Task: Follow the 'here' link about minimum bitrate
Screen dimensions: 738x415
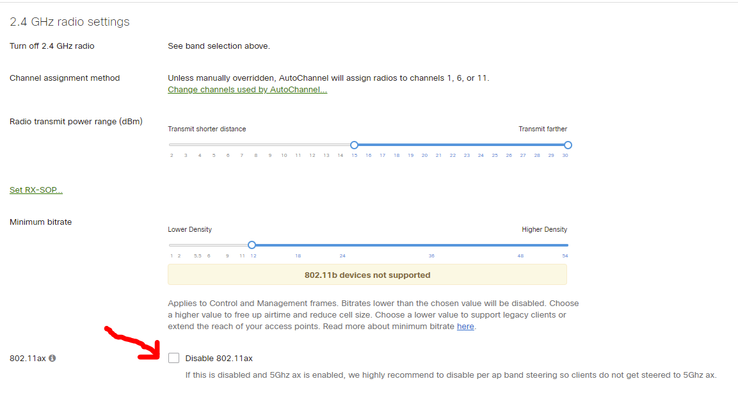Action: (465, 326)
